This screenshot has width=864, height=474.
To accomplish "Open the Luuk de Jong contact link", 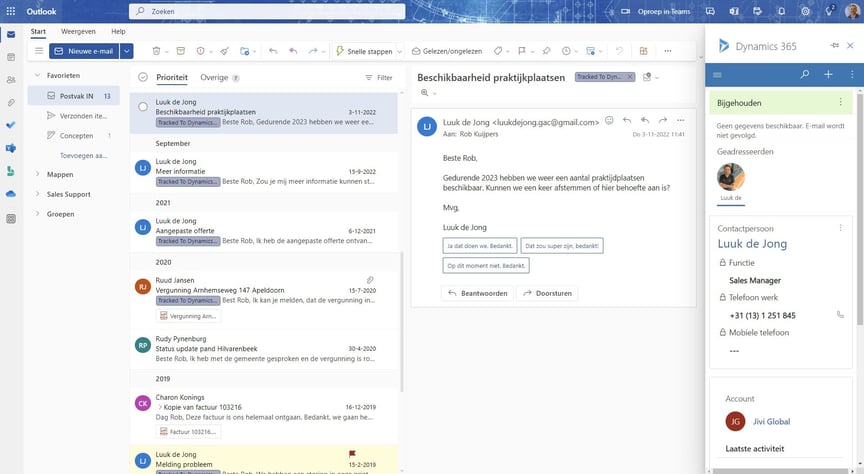I will 752,244.
